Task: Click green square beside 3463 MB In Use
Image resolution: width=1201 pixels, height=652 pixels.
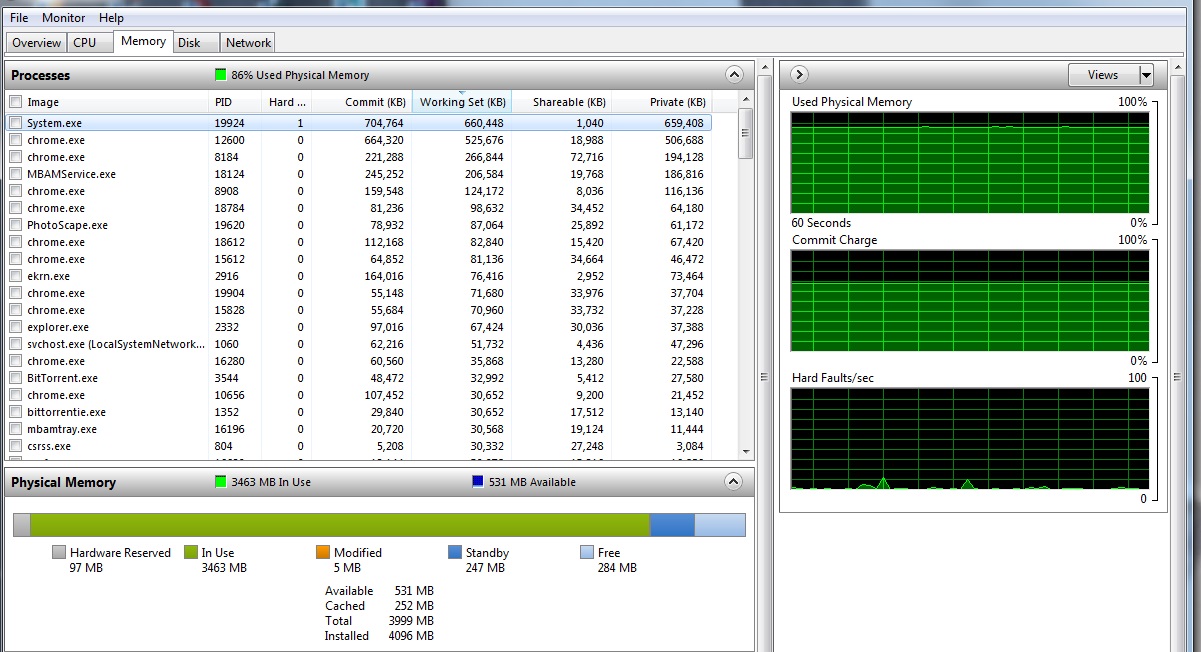Action: 221,482
